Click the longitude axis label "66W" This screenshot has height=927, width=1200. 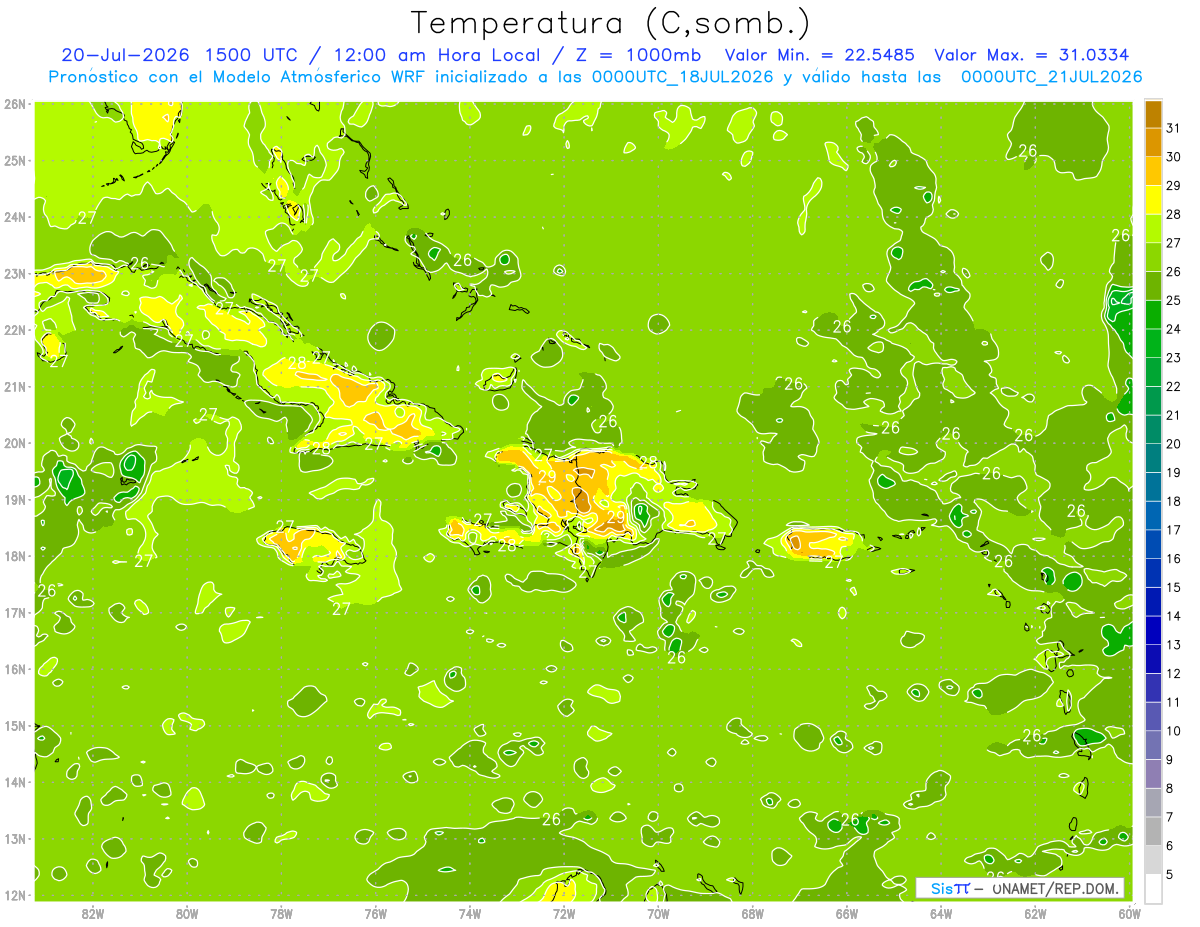846,913
